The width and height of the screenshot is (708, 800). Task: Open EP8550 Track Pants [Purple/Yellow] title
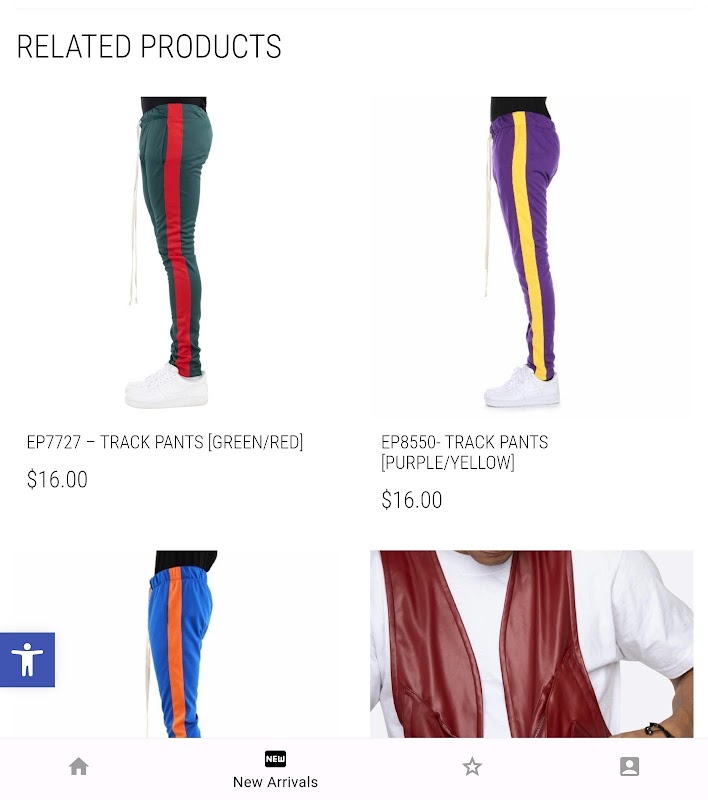coord(465,452)
